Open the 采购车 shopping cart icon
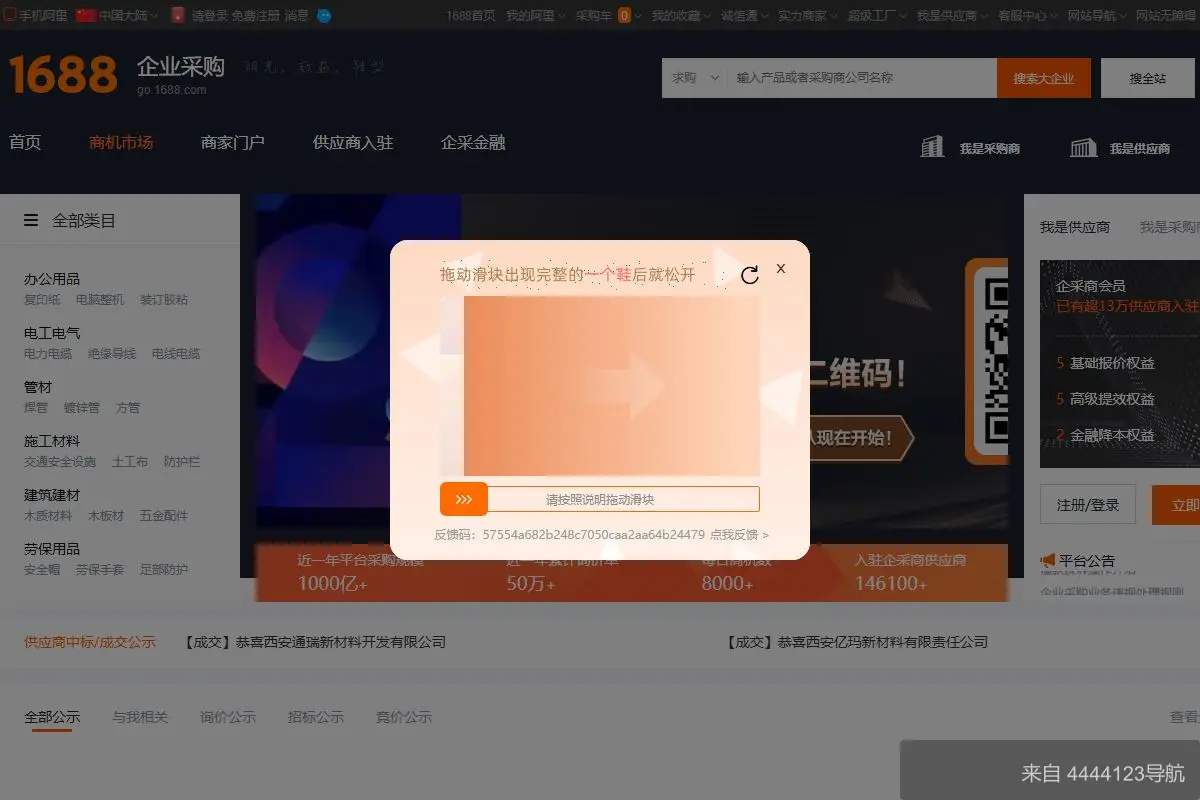The image size is (1200, 800). pos(622,15)
